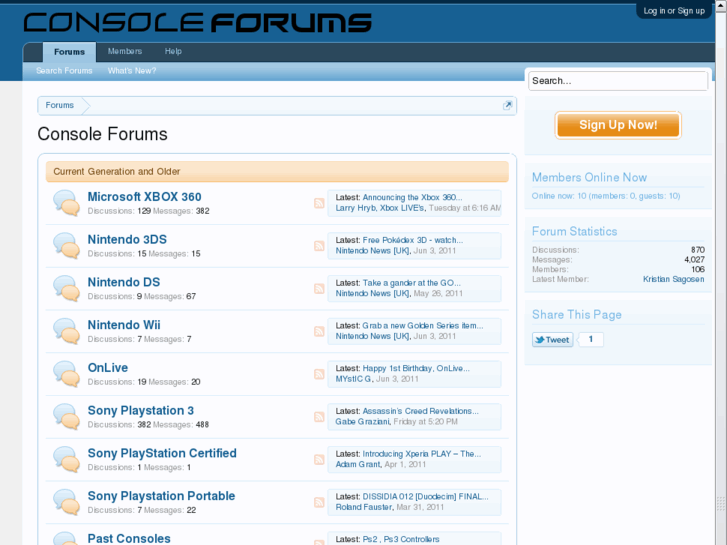Open Sony Playstation Portable forum

pos(161,496)
